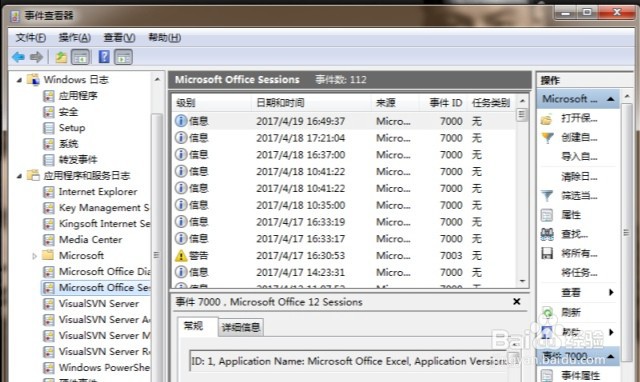Image resolution: width=640 pixels, height=382 pixels.
Task: Collapse the 应用程序和服务日志 tree node
Action: point(19,176)
